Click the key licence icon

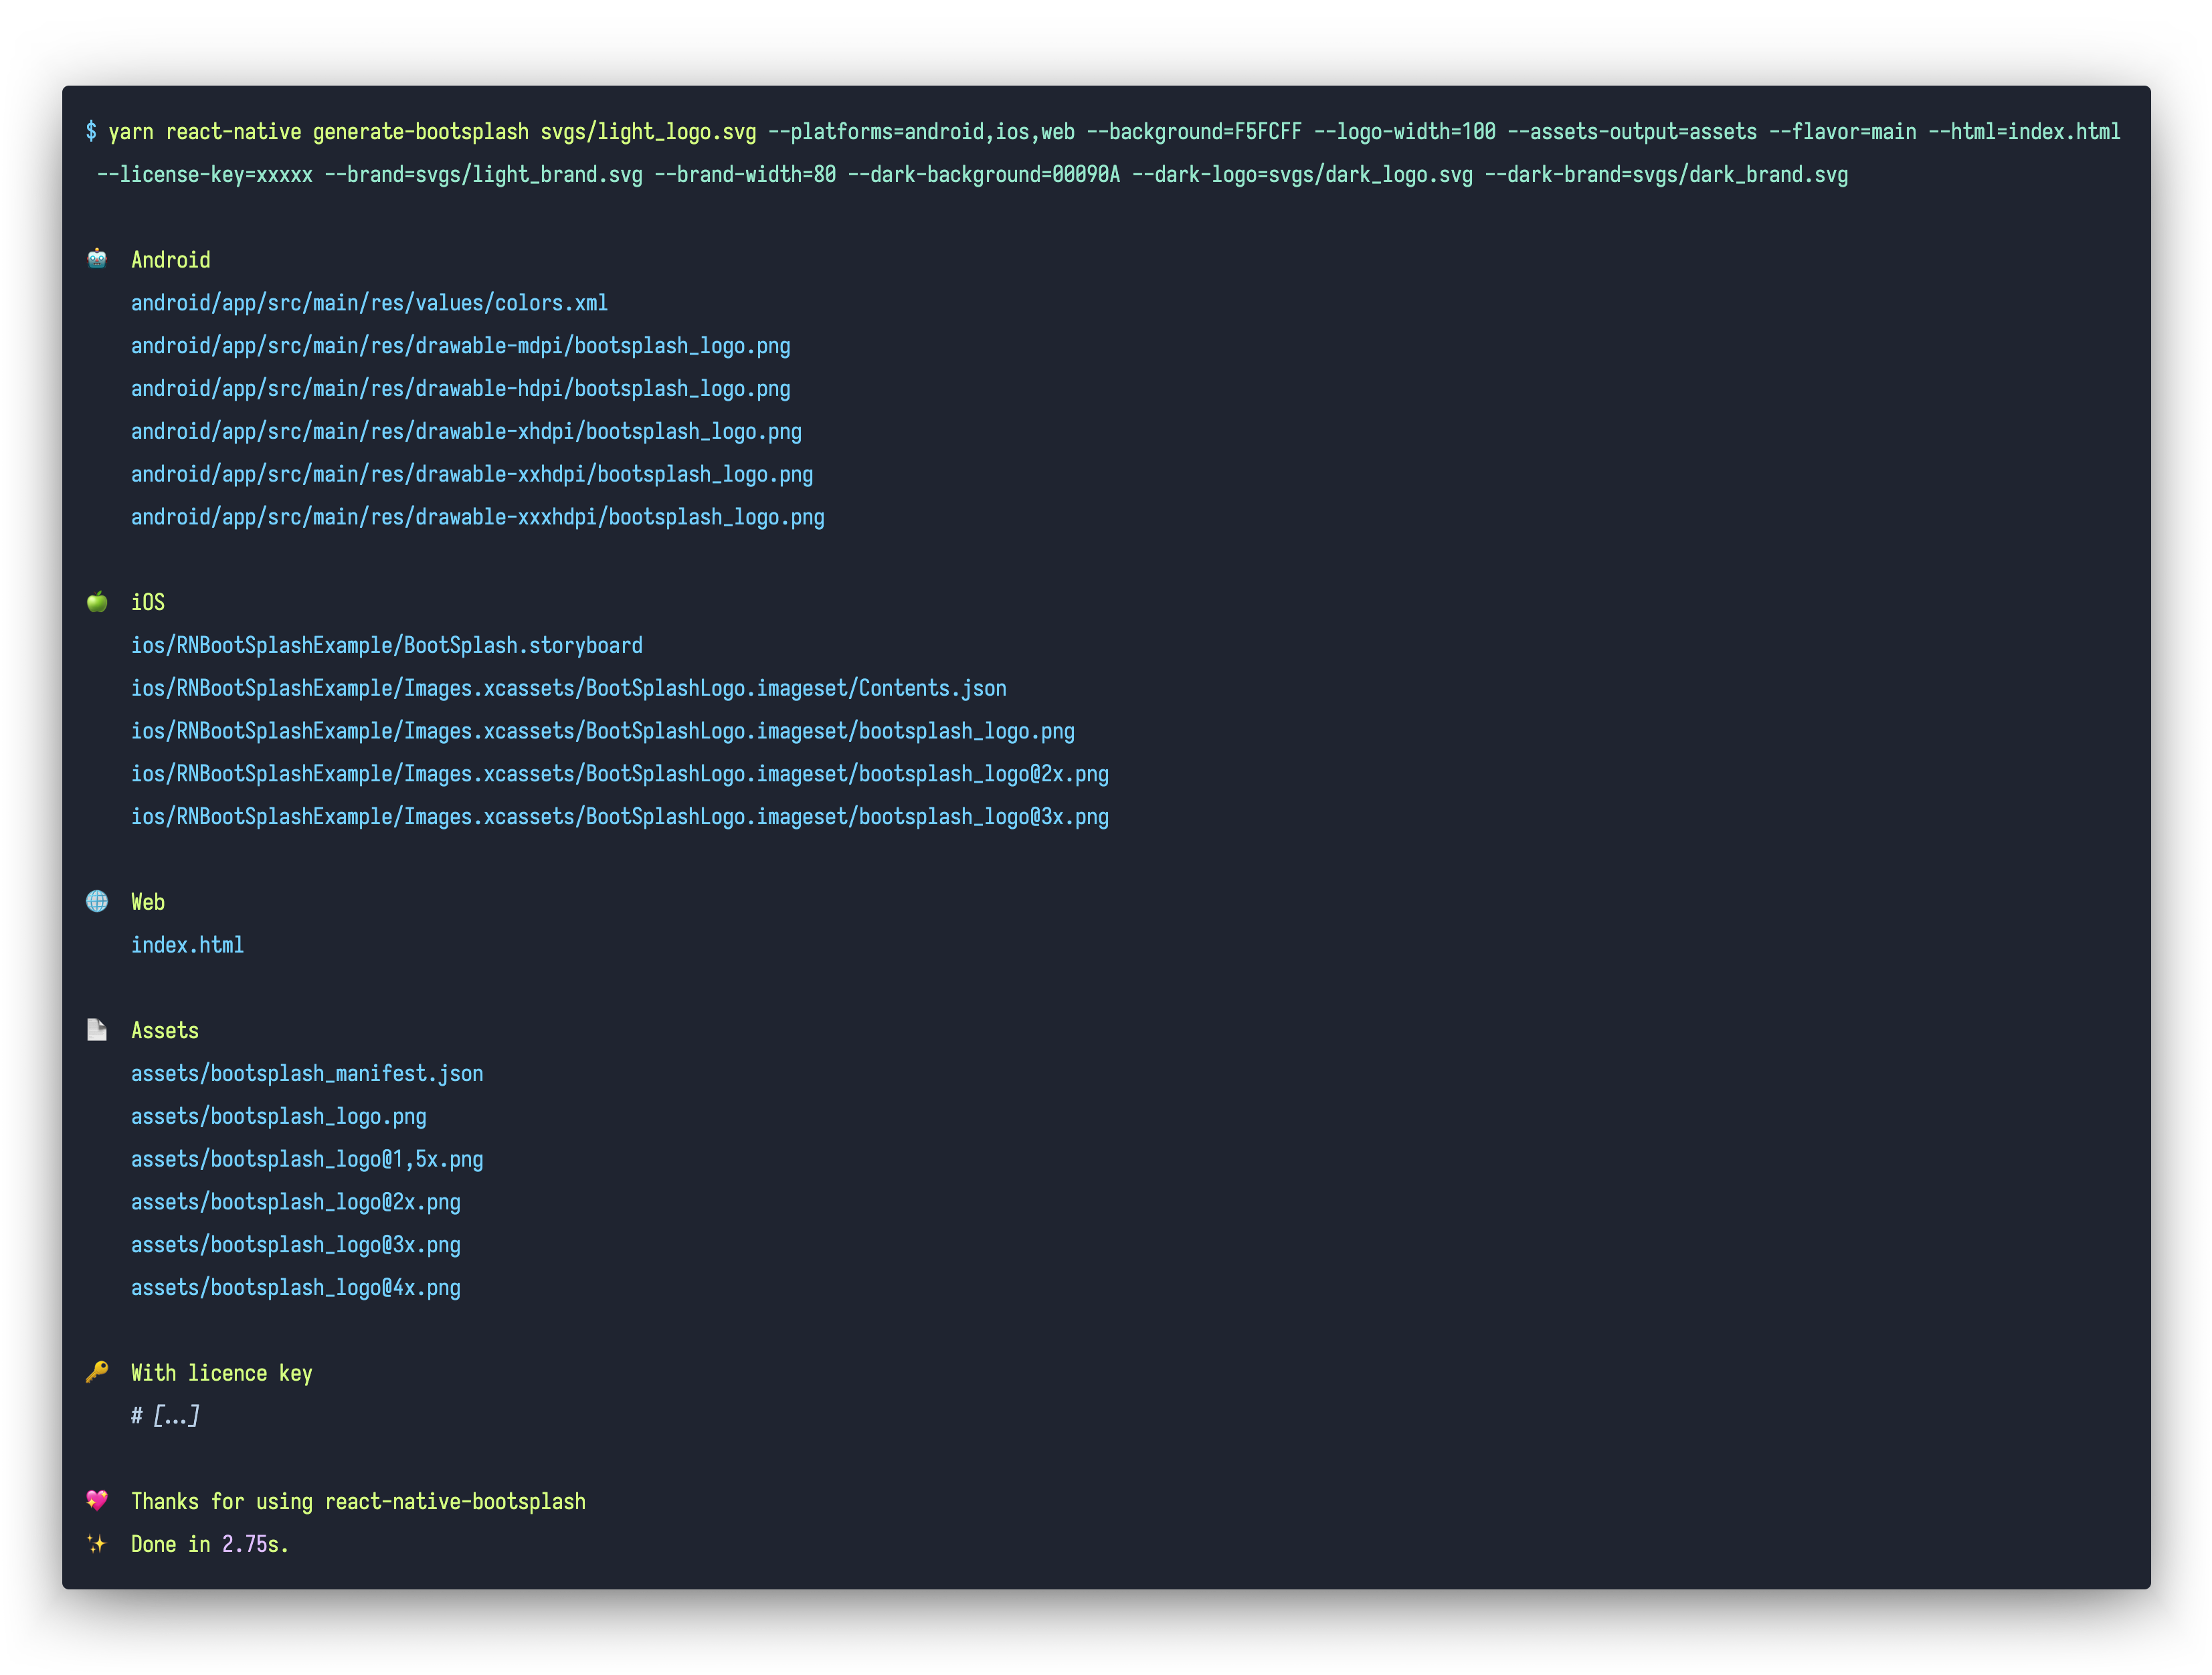tap(97, 1372)
